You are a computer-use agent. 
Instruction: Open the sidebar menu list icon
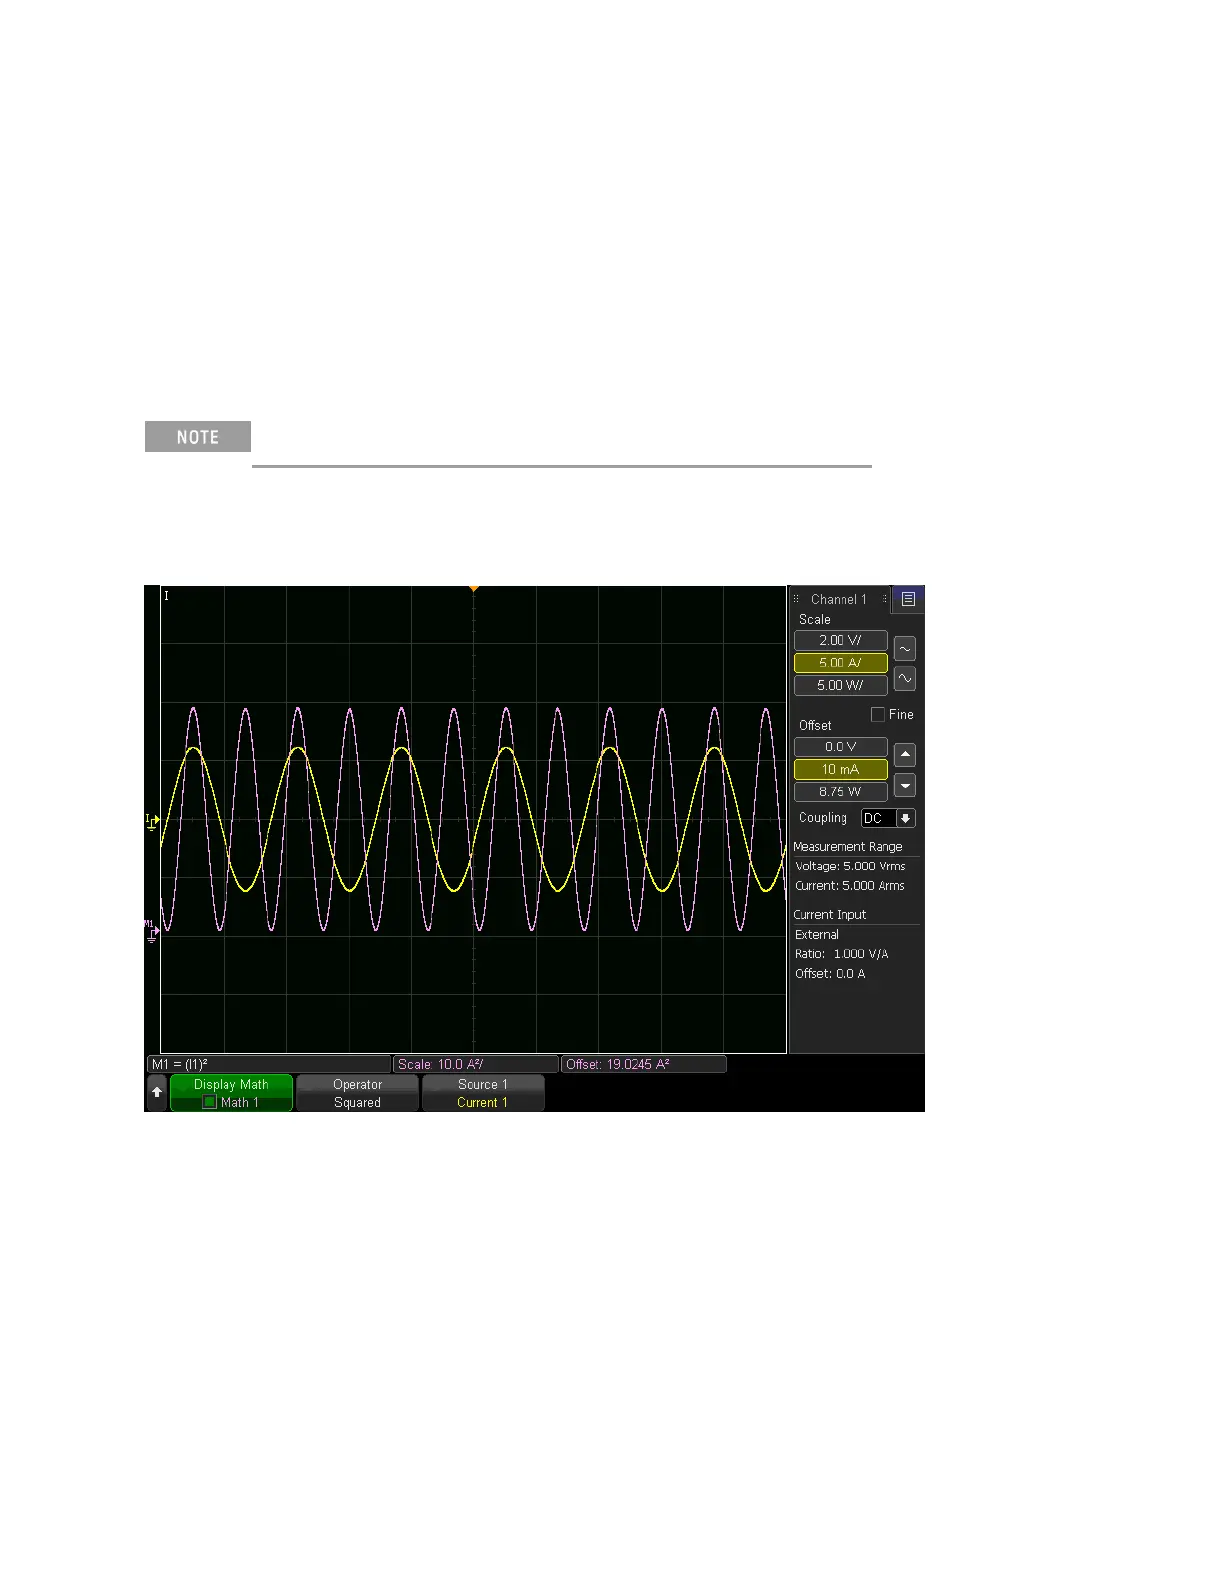(908, 599)
